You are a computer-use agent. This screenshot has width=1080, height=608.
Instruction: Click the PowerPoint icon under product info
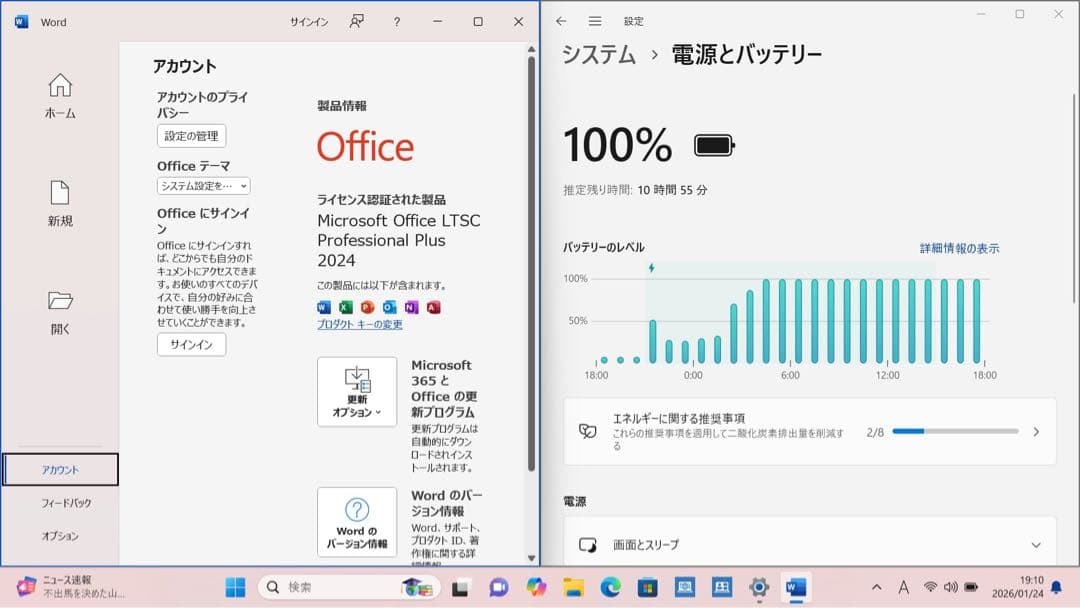pyautogui.click(x=368, y=307)
